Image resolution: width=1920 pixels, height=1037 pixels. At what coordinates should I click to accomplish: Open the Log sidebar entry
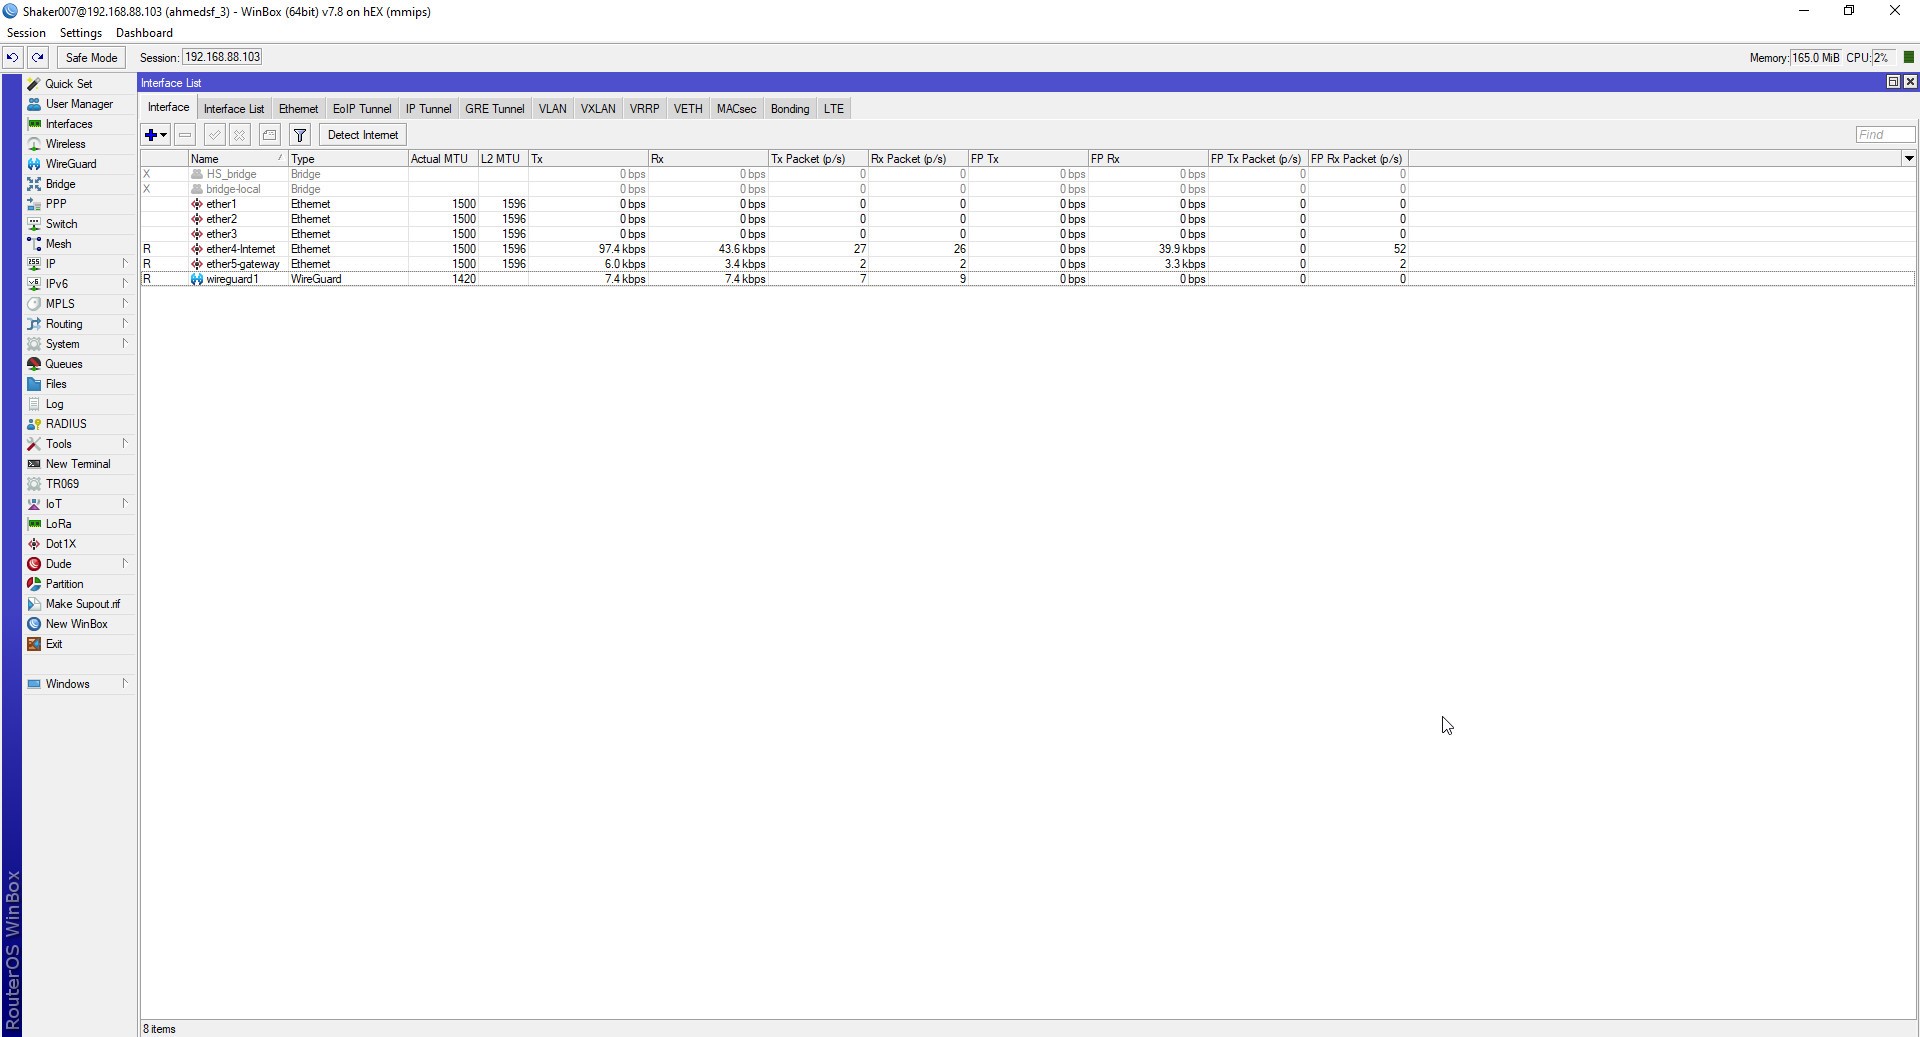click(80, 404)
